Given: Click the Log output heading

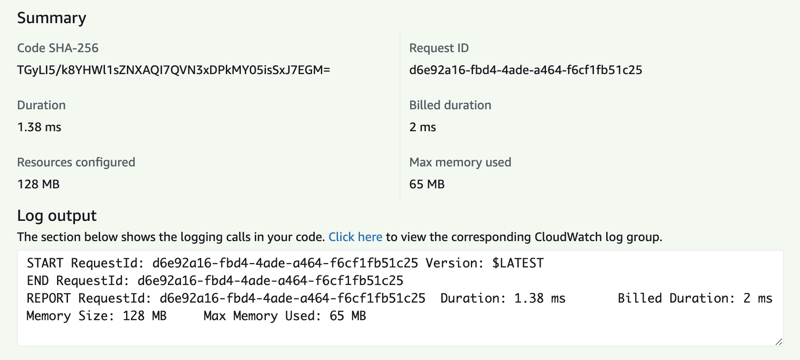Looking at the screenshot, I should [57, 215].
